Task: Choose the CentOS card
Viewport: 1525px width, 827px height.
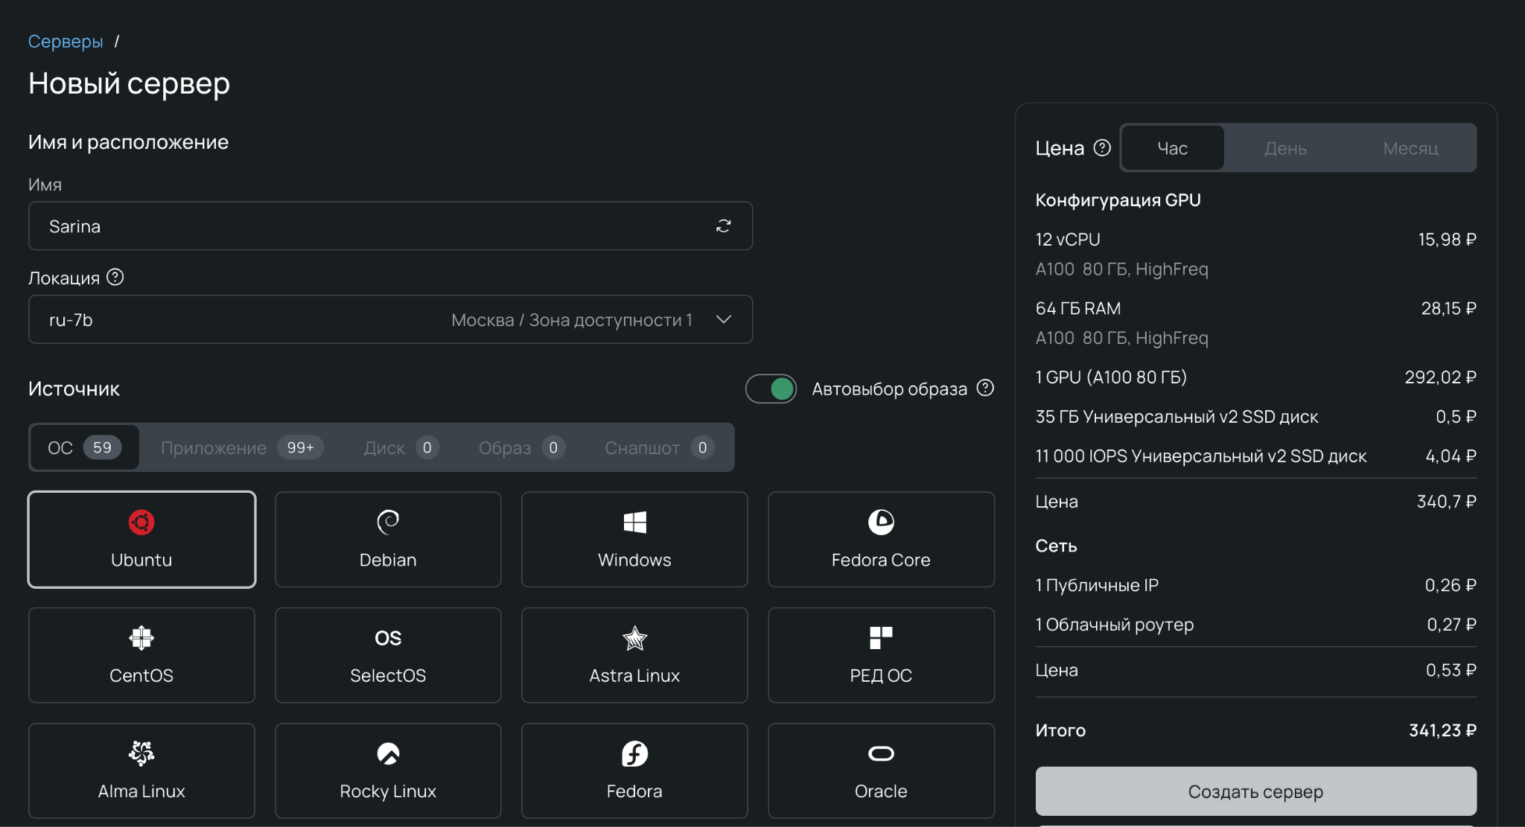Action: 142,655
